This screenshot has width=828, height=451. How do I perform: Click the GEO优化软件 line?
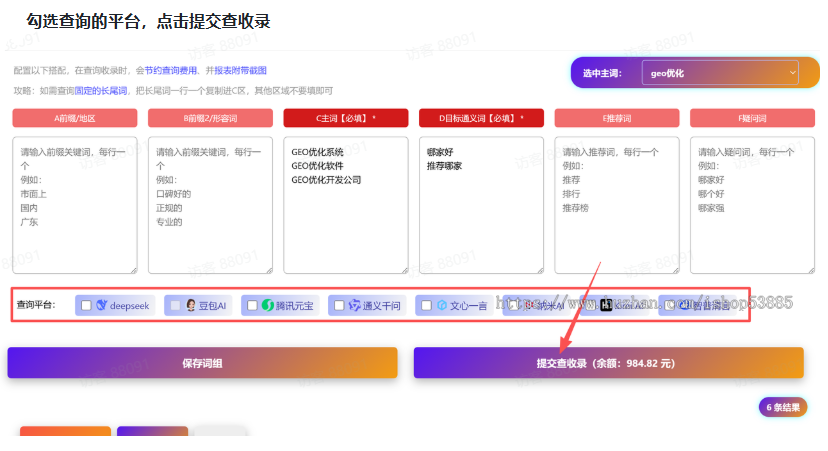pyautogui.click(x=317, y=166)
